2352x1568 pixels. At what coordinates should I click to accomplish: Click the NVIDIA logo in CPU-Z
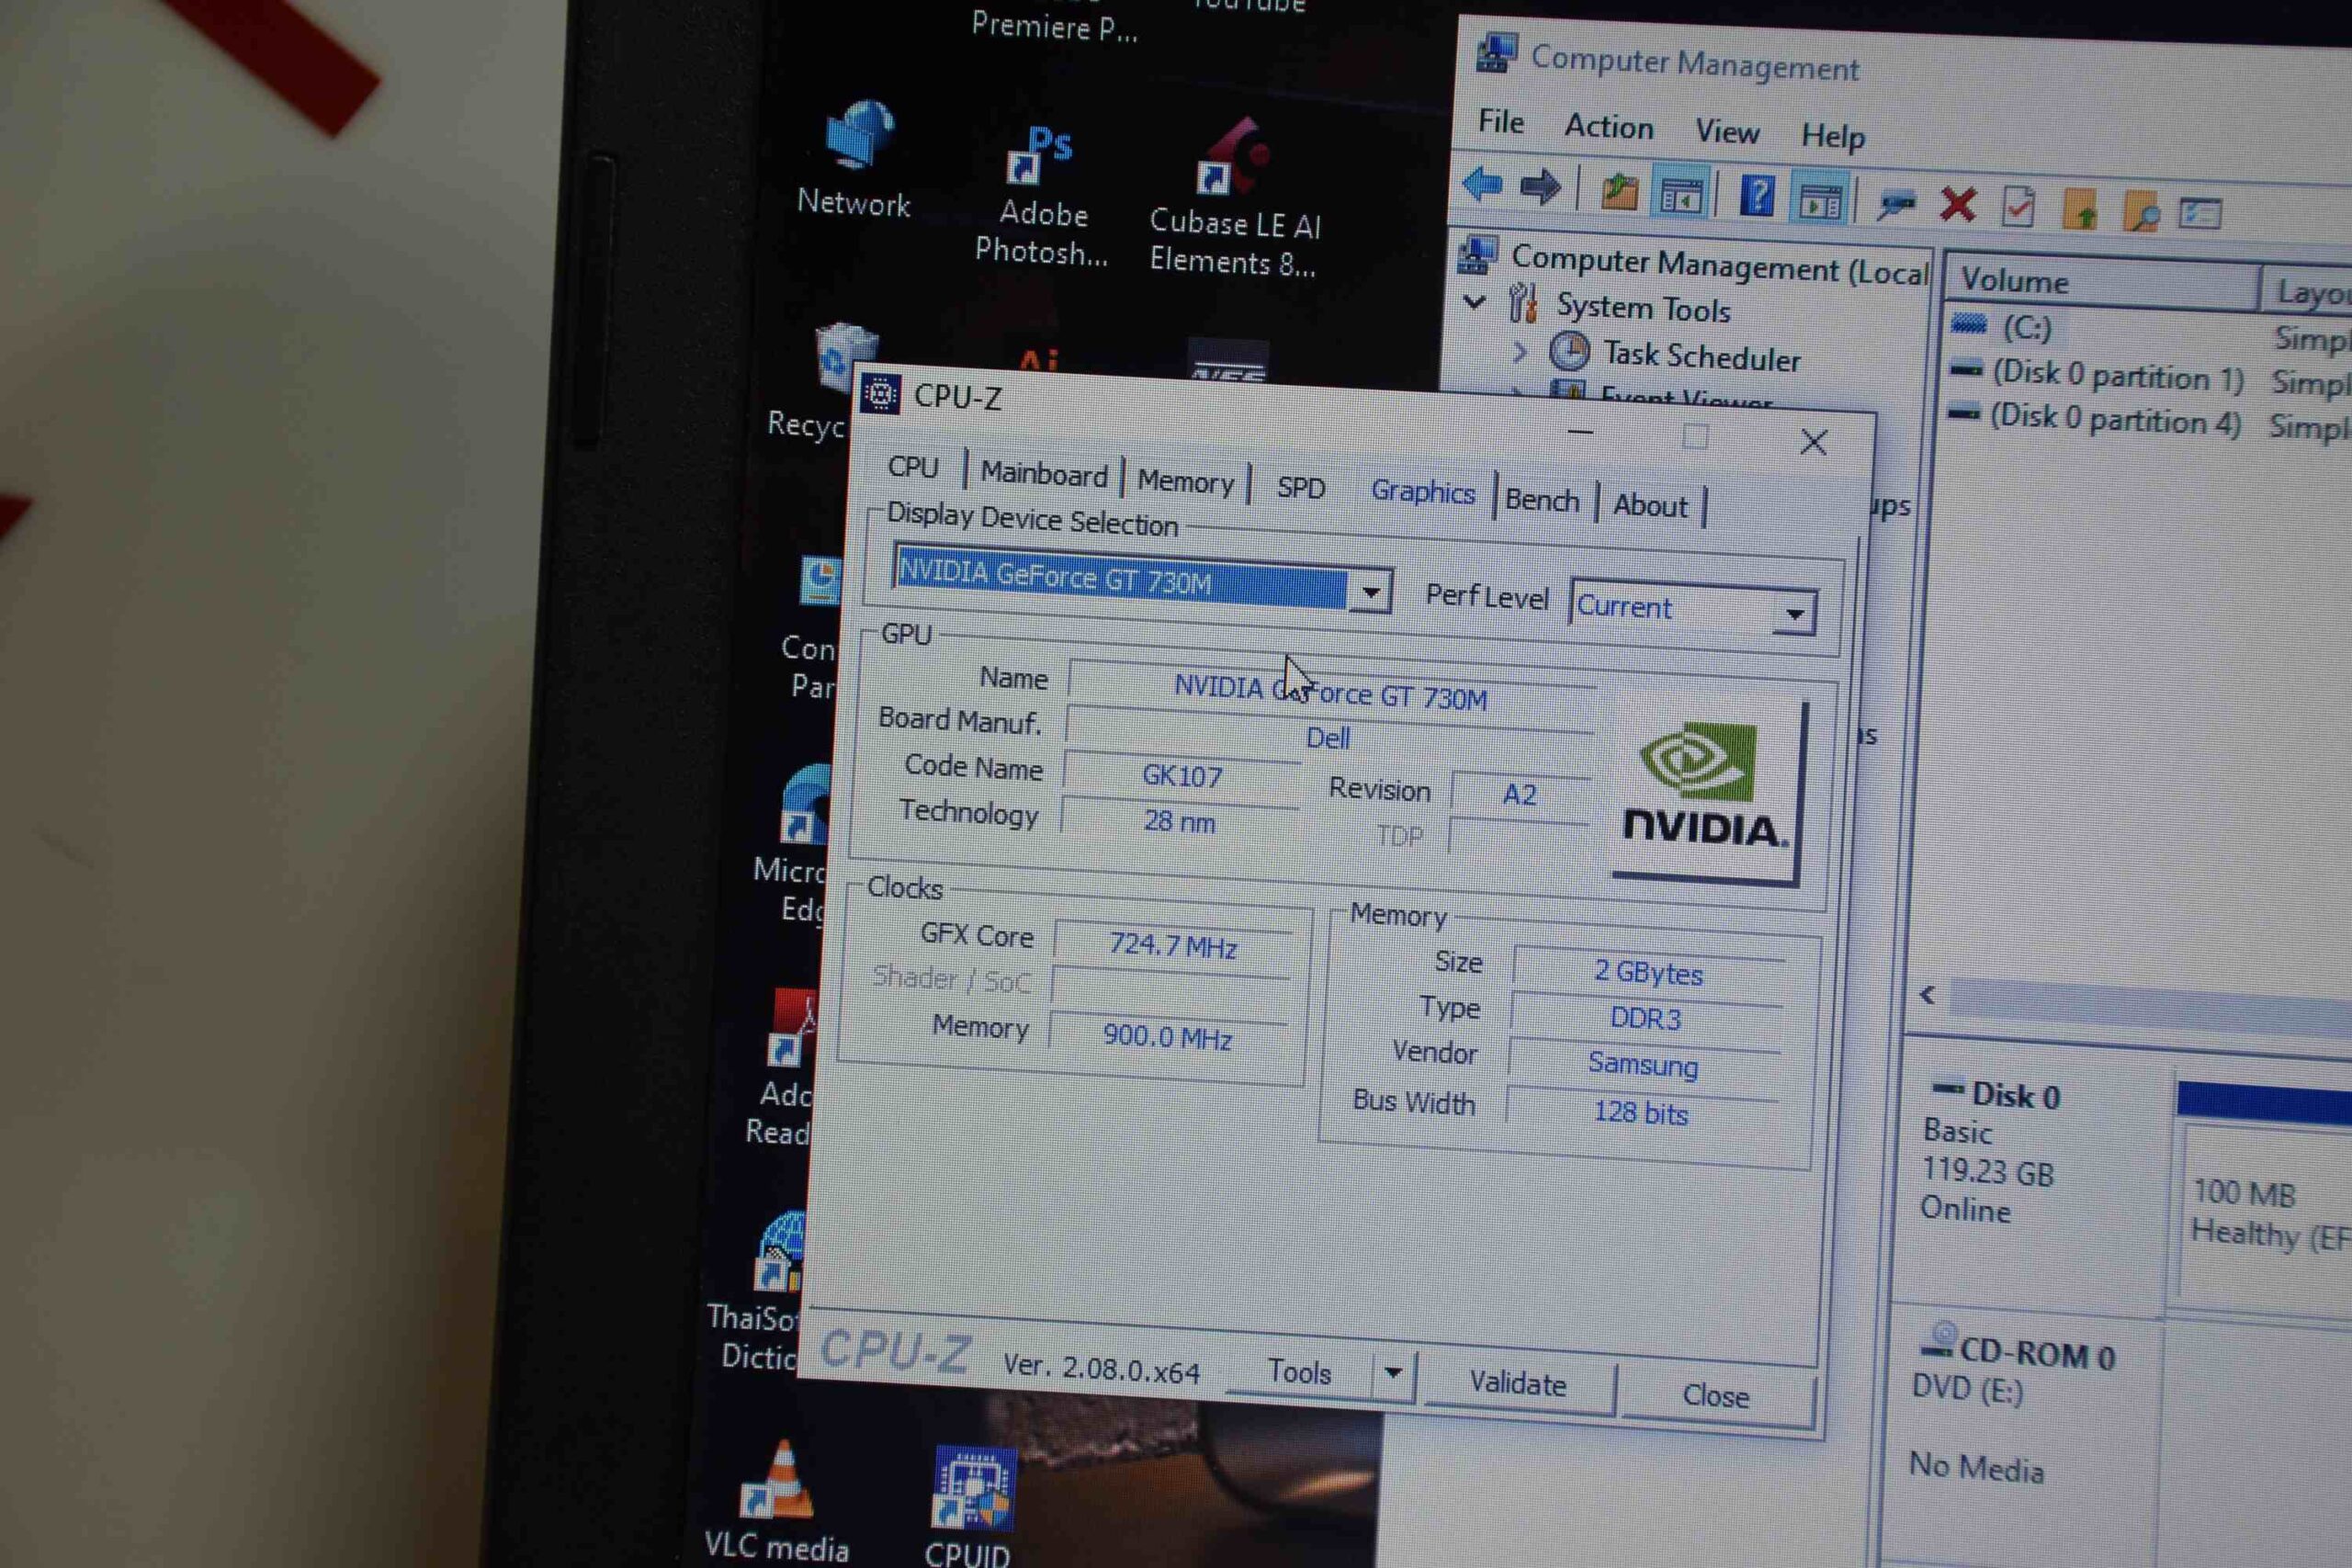1706,786
